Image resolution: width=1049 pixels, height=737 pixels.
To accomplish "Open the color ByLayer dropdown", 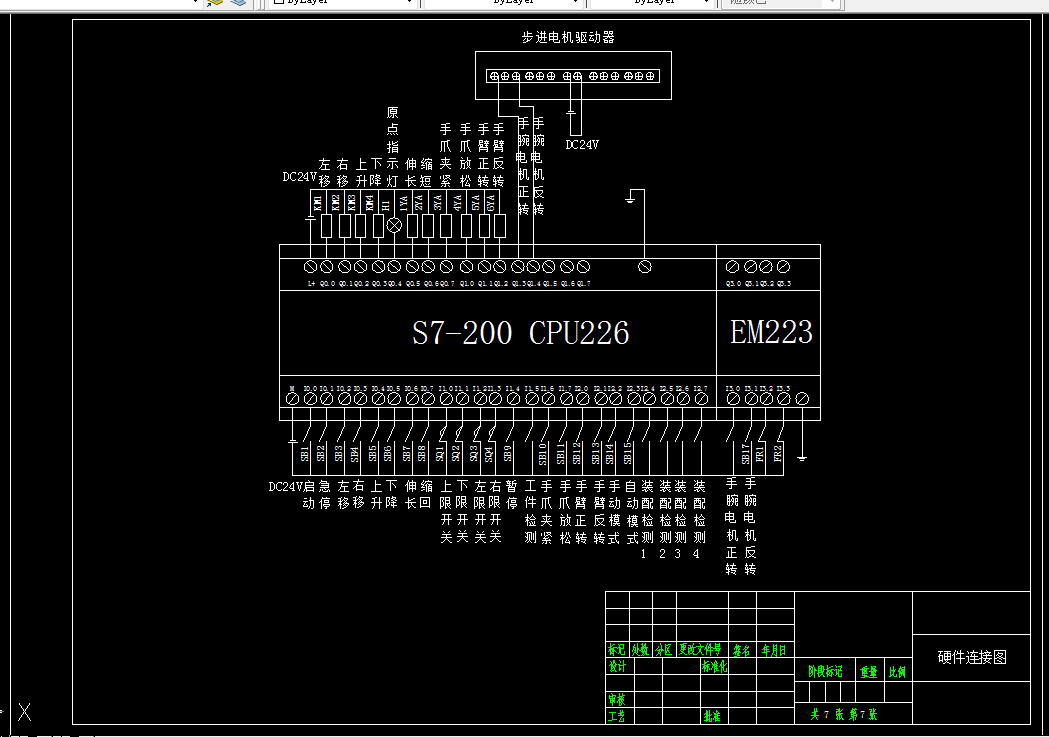I will click(344, 3).
